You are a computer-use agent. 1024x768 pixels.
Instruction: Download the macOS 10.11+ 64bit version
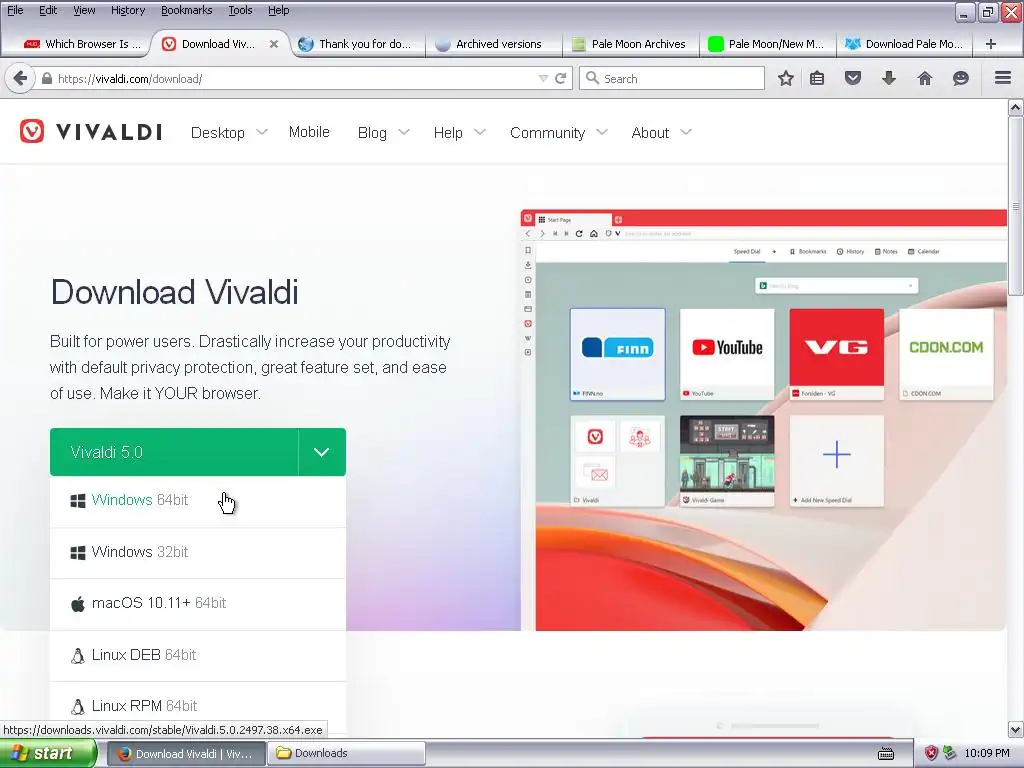tap(198, 603)
